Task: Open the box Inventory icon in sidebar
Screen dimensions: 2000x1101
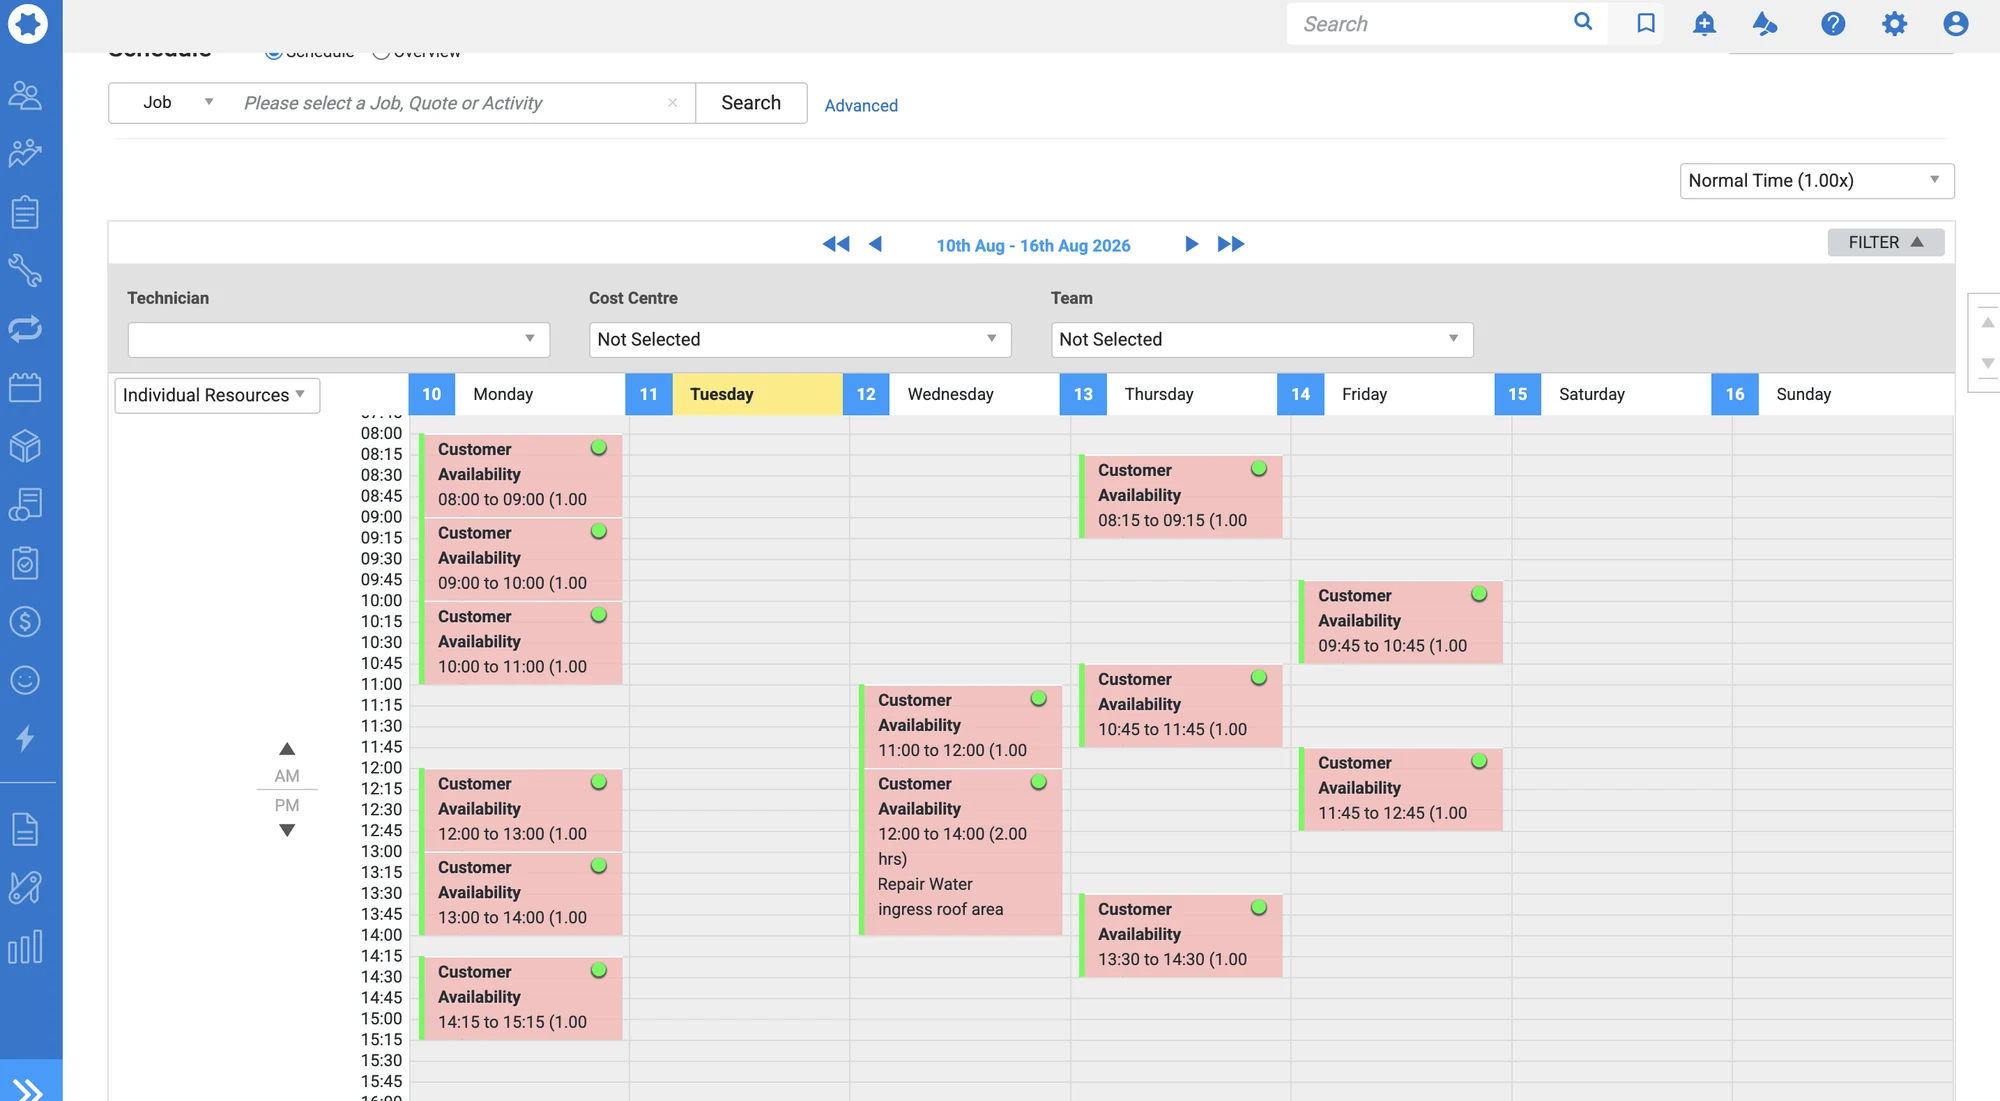Action: pyautogui.click(x=25, y=446)
